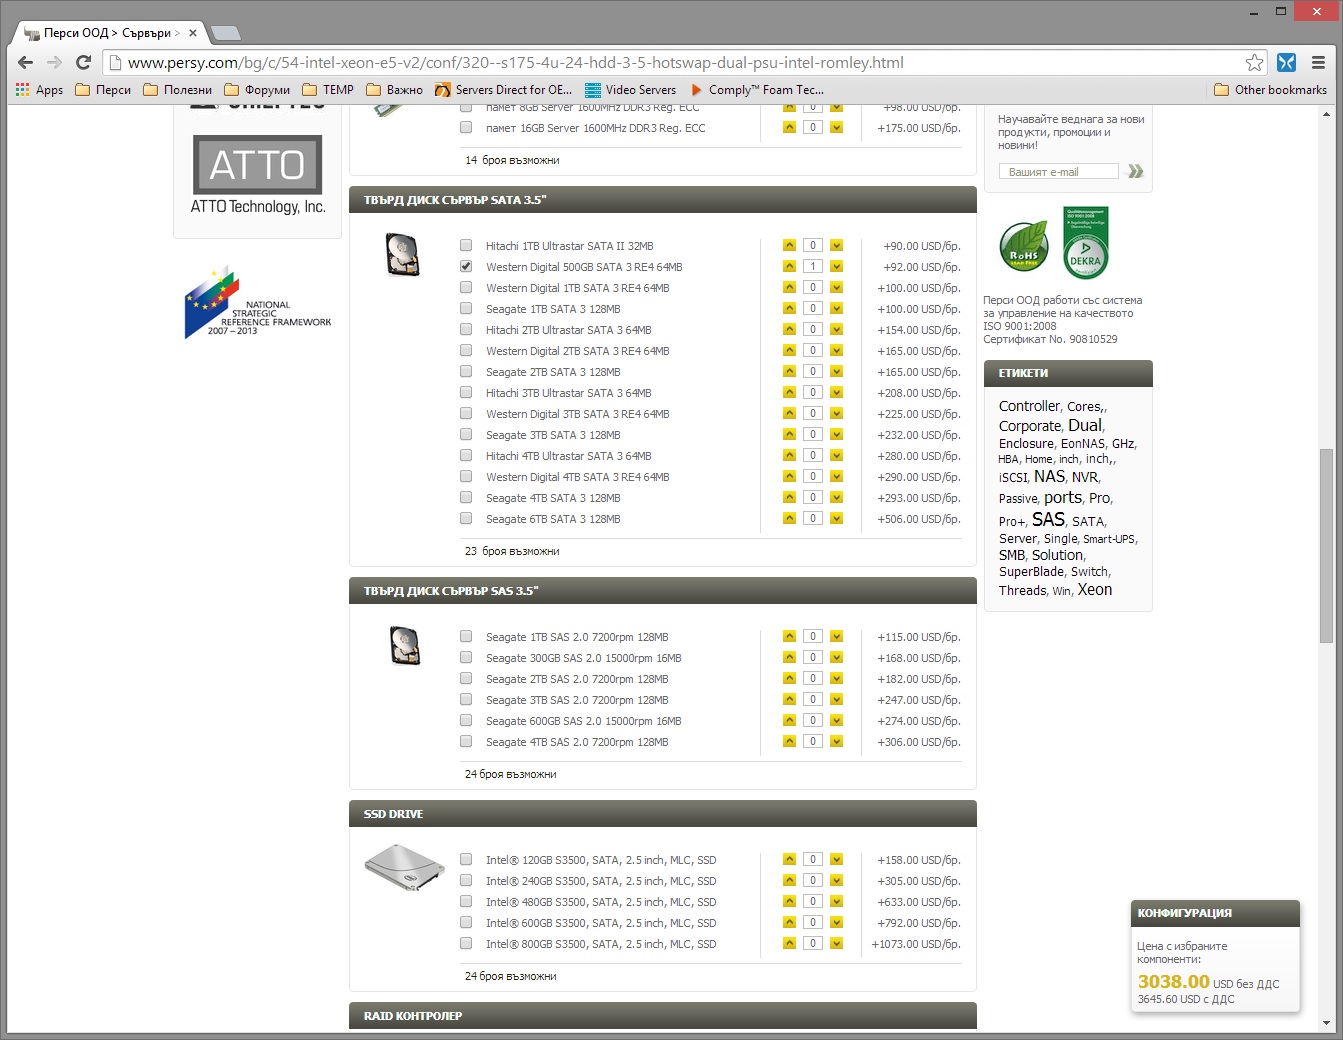The width and height of the screenshot is (1343, 1040).
Task: Open Video Servers bookmark
Action: pos(631,90)
